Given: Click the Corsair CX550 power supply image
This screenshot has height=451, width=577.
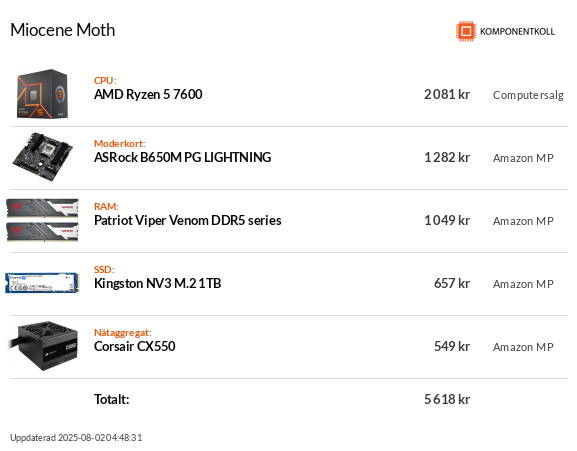Looking at the screenshot, I should (42, 346).
